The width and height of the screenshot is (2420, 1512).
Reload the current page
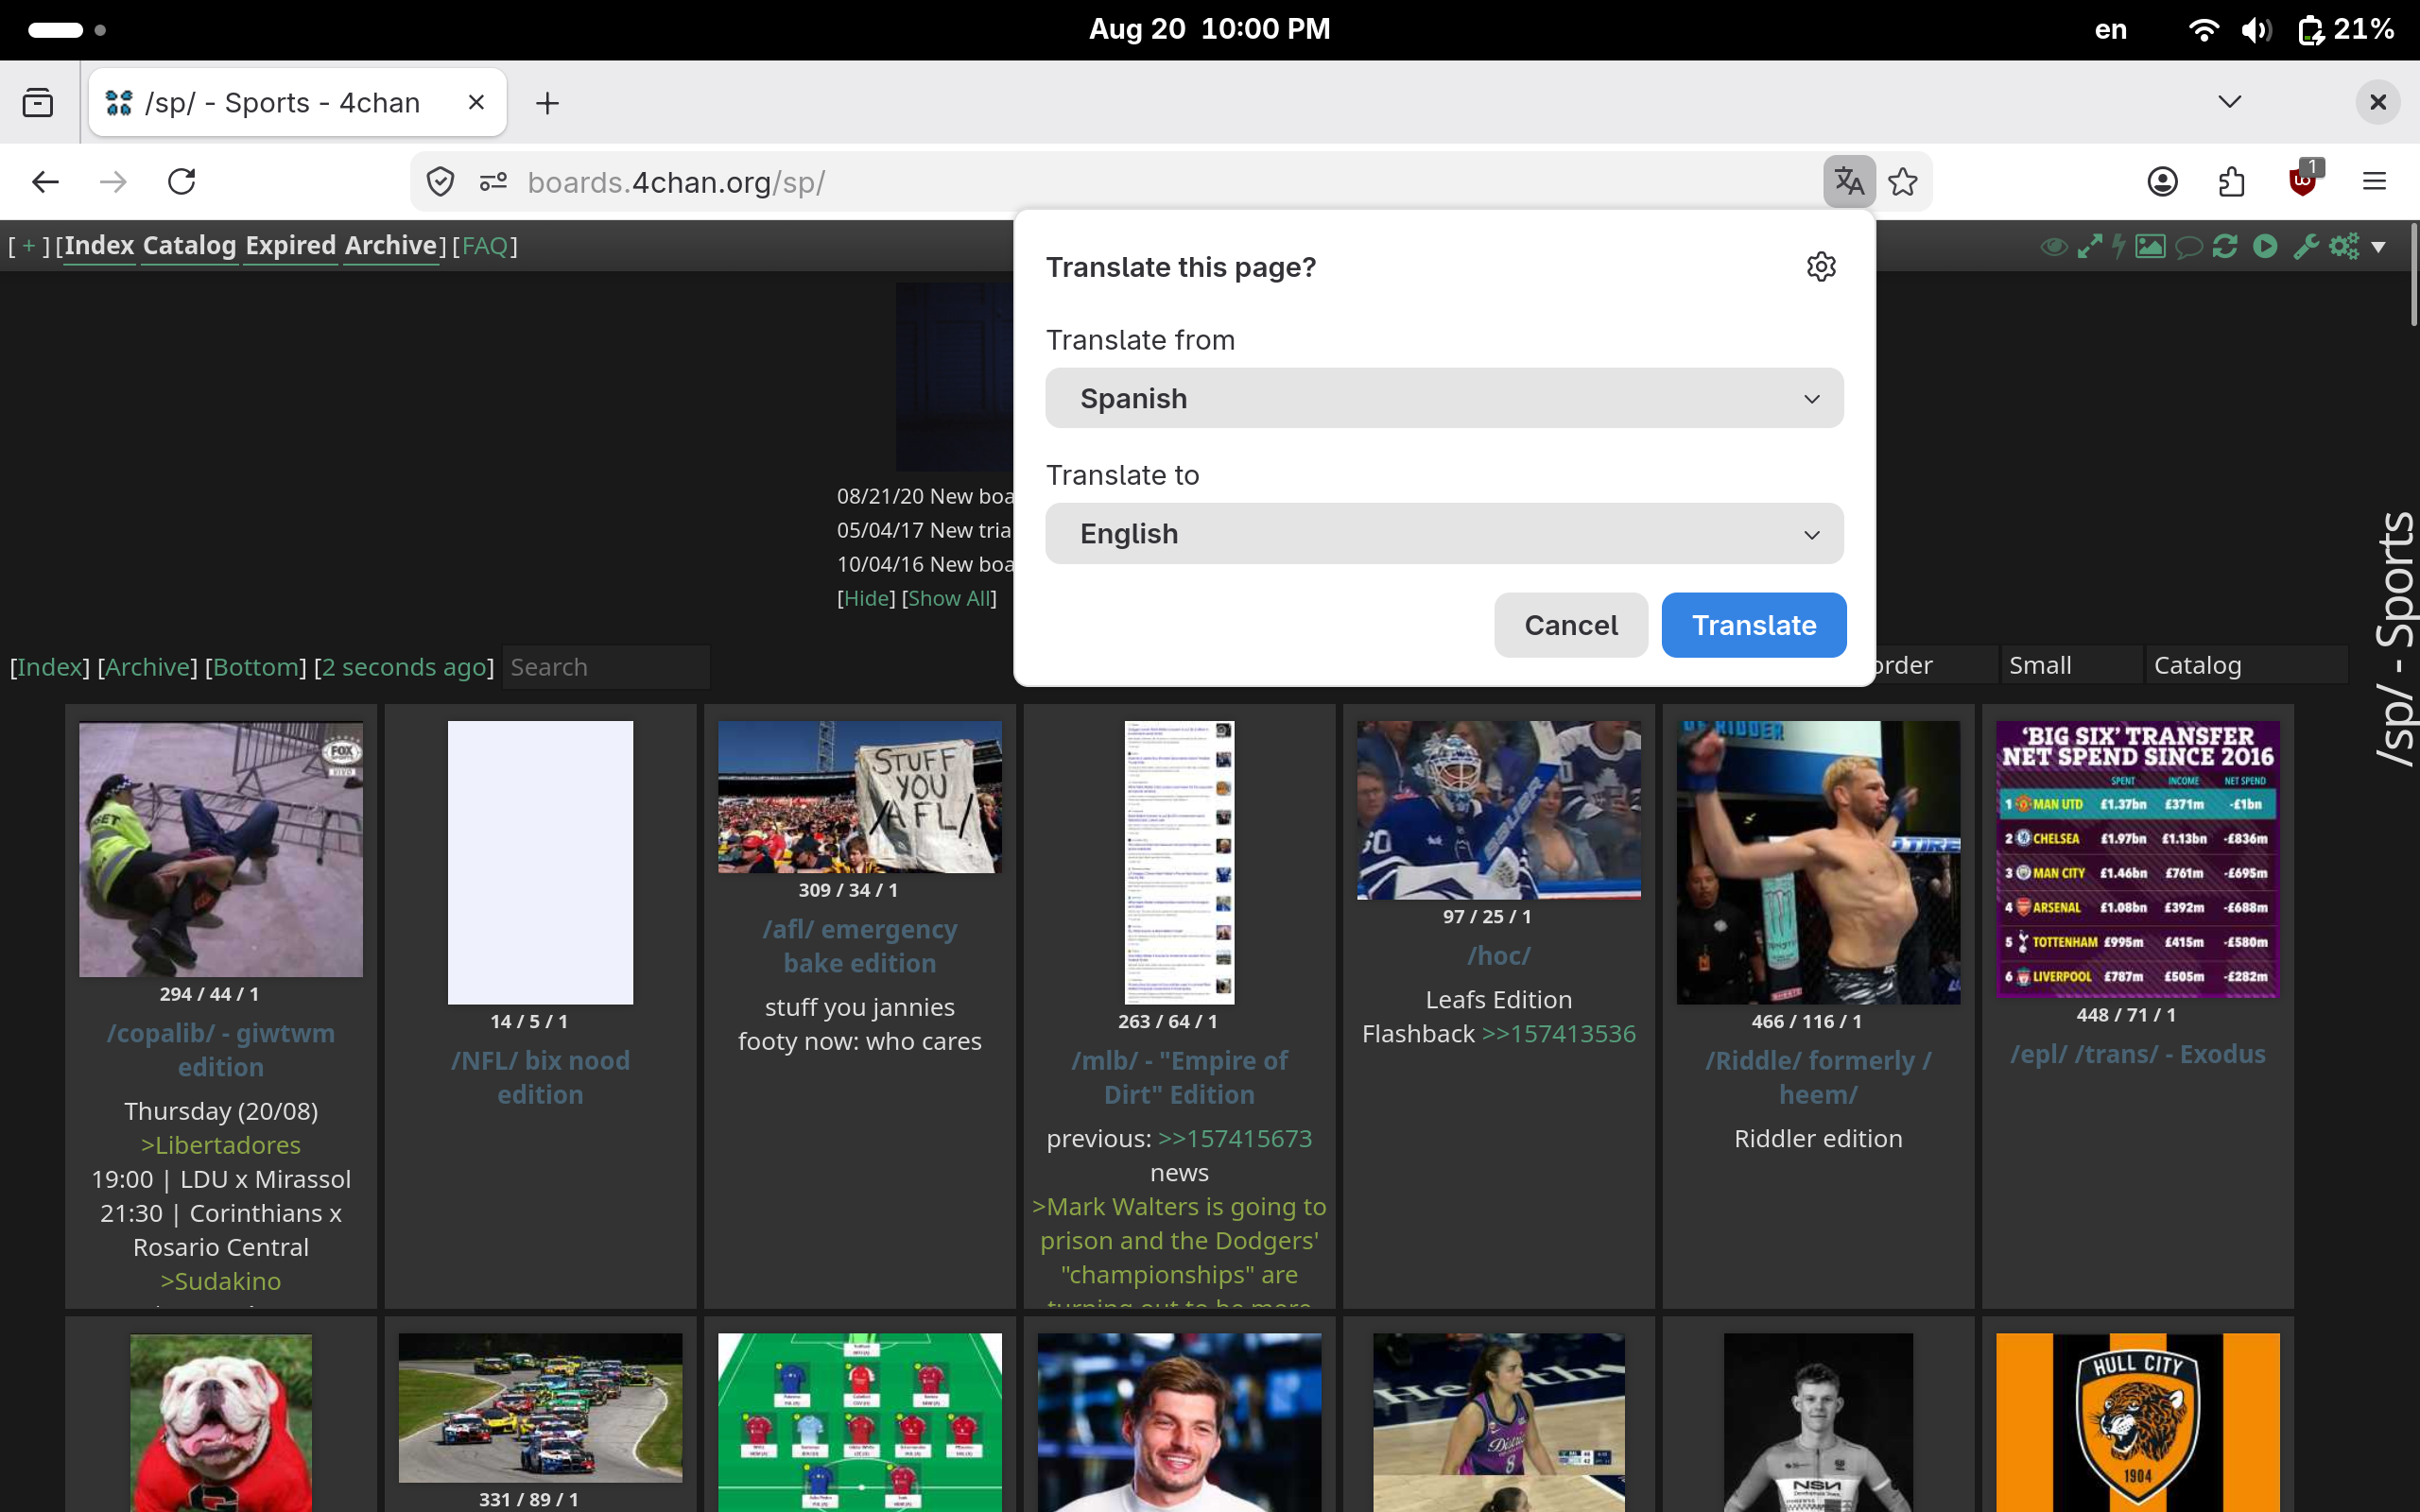point(182,182)
